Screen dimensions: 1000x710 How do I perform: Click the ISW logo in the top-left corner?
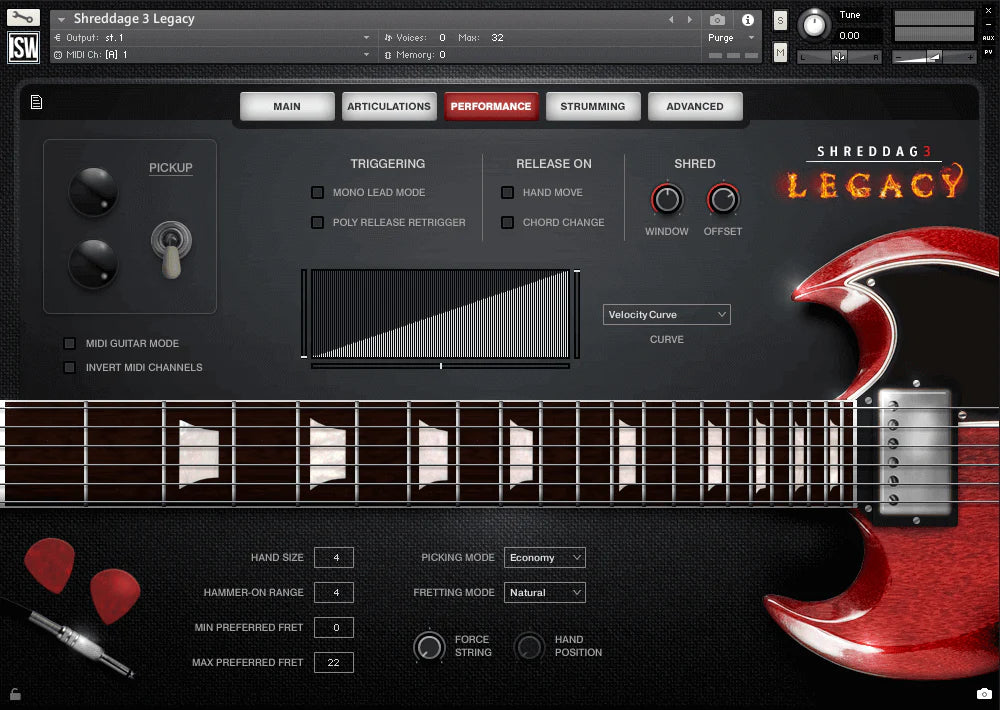(x=22, y=45)
